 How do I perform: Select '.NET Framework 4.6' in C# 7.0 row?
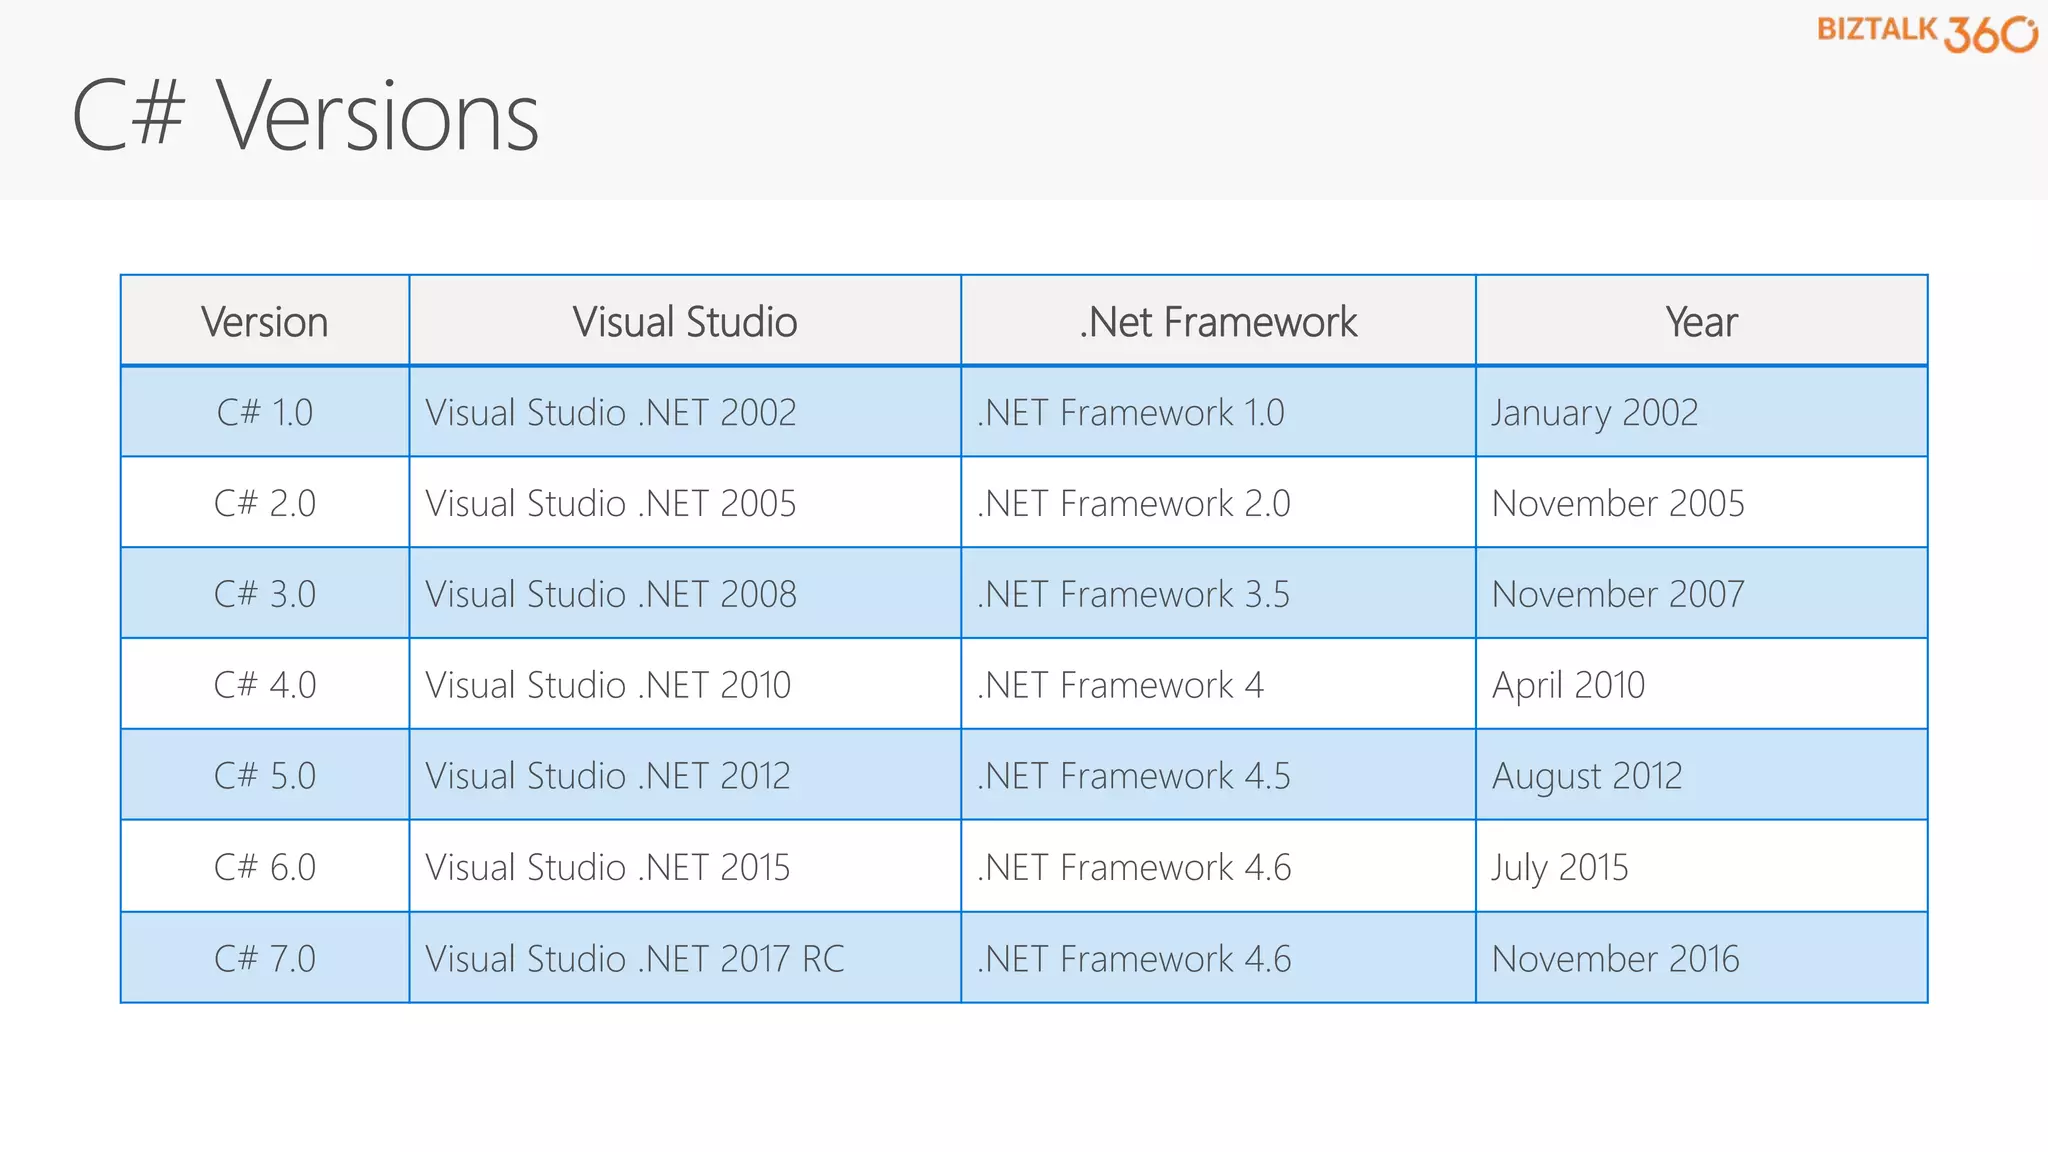[x=1218, y=958]
